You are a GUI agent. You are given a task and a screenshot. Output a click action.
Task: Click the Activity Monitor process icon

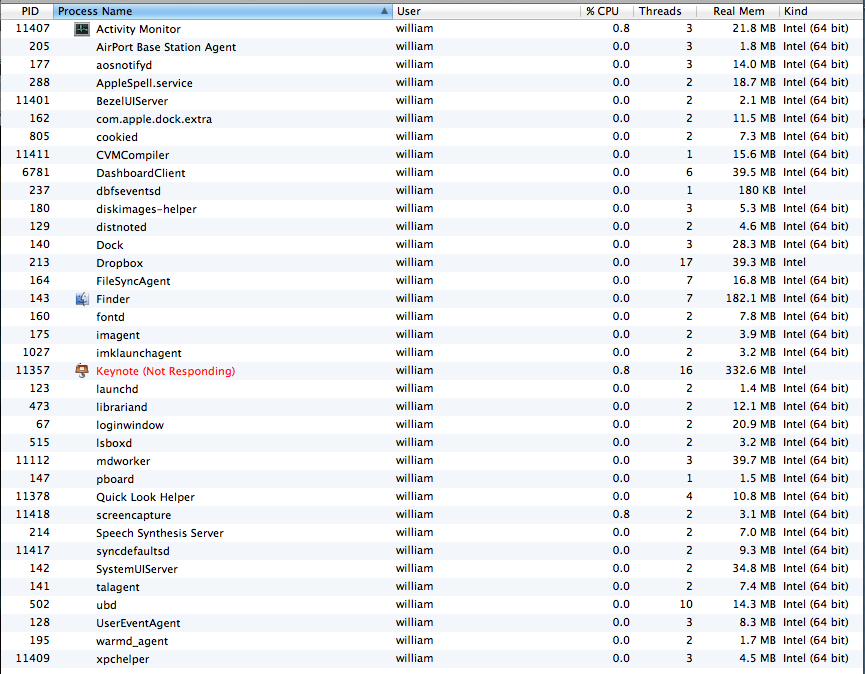tap(82, 29)
